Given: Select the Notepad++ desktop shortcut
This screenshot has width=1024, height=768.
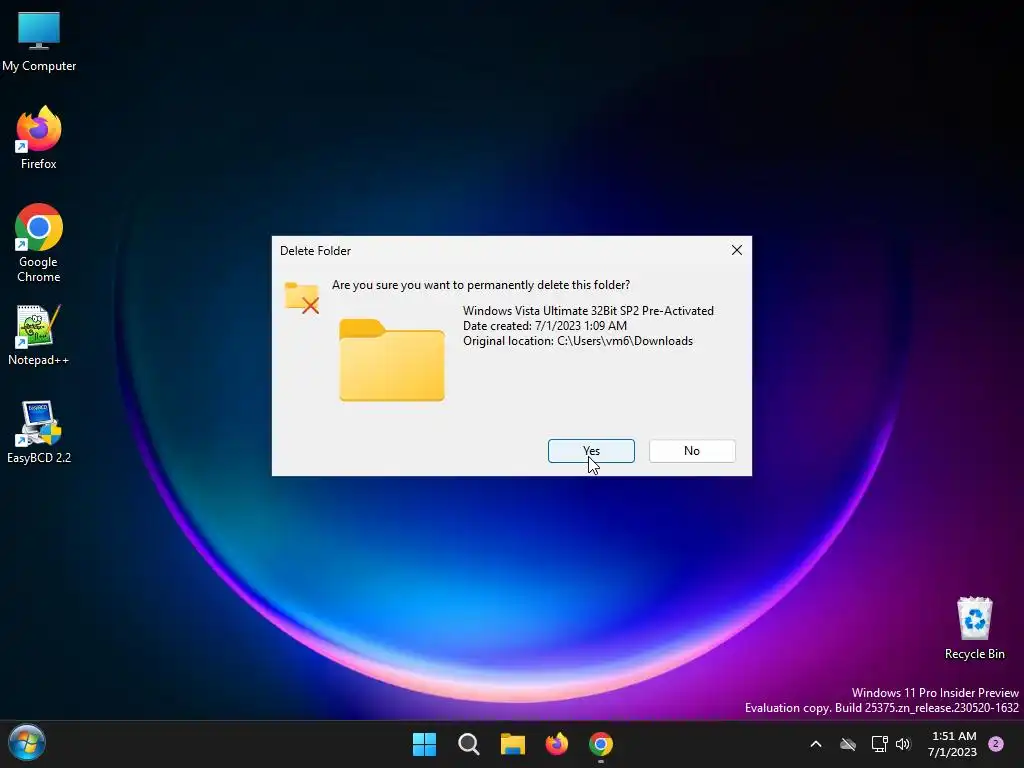Looking at the screenshot, I should tap(39, 335).
